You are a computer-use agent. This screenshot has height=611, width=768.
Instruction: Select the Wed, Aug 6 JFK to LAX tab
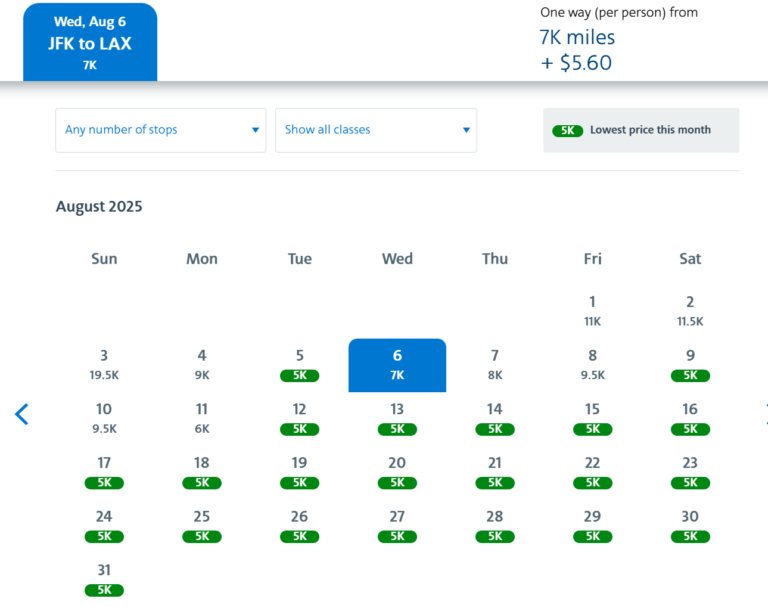[90, 43]
